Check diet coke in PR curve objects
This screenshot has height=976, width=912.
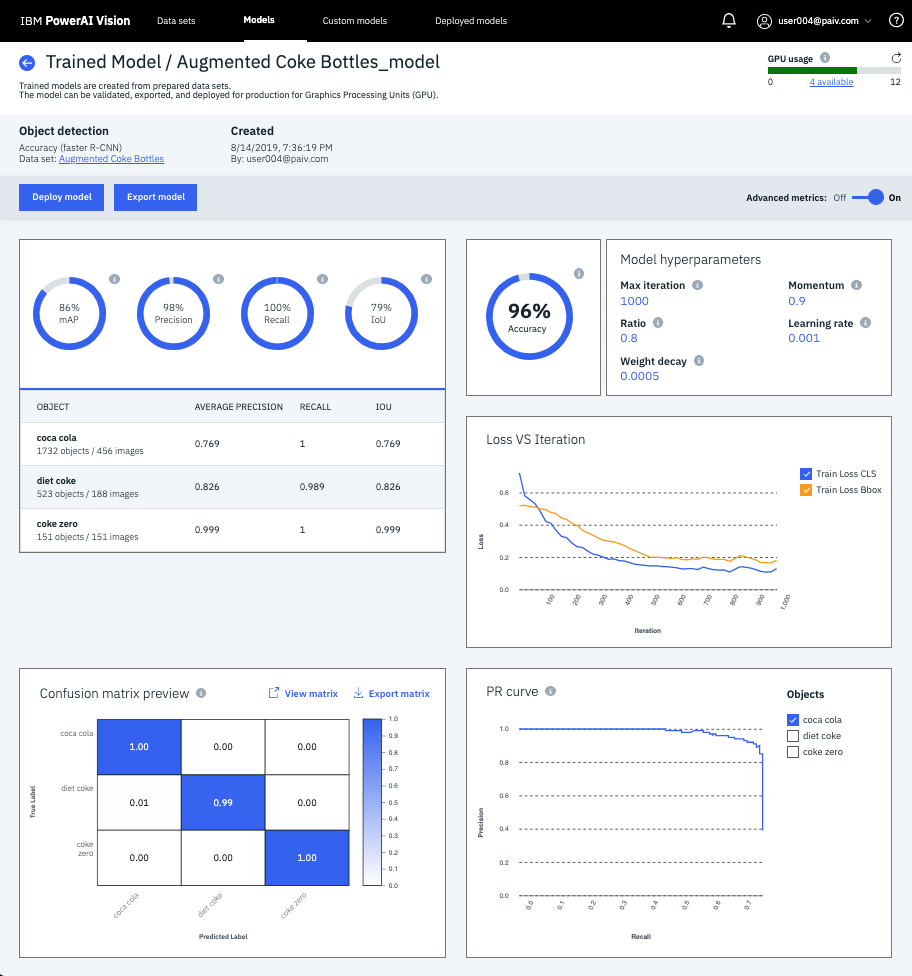click(x=793, y=736)
